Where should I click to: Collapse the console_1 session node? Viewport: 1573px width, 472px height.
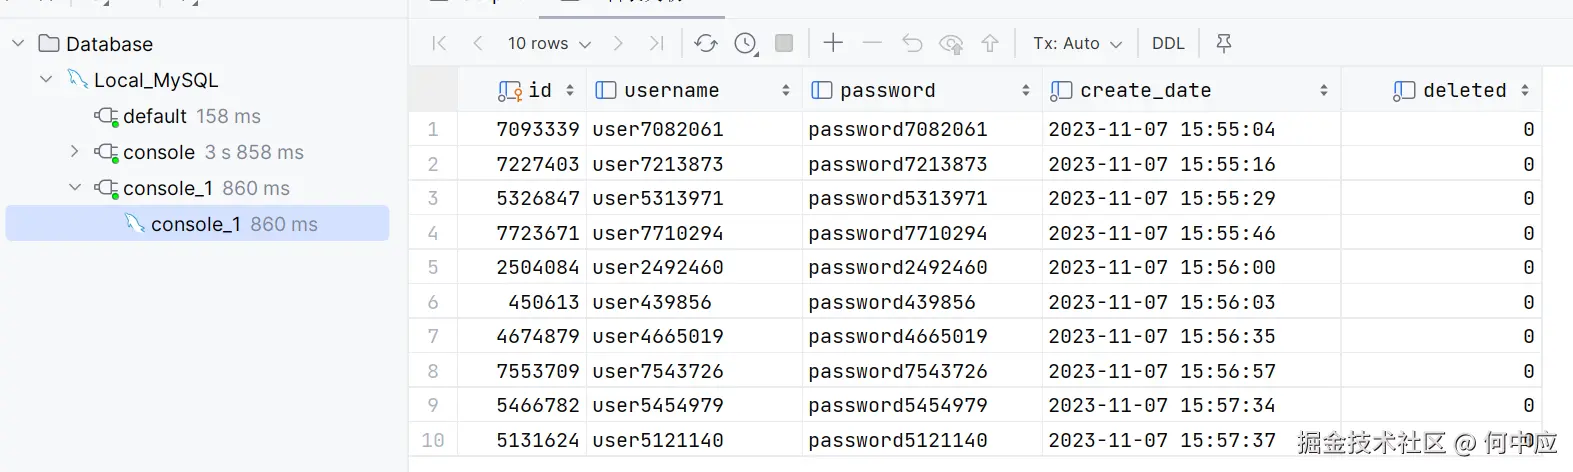point(74,187)
